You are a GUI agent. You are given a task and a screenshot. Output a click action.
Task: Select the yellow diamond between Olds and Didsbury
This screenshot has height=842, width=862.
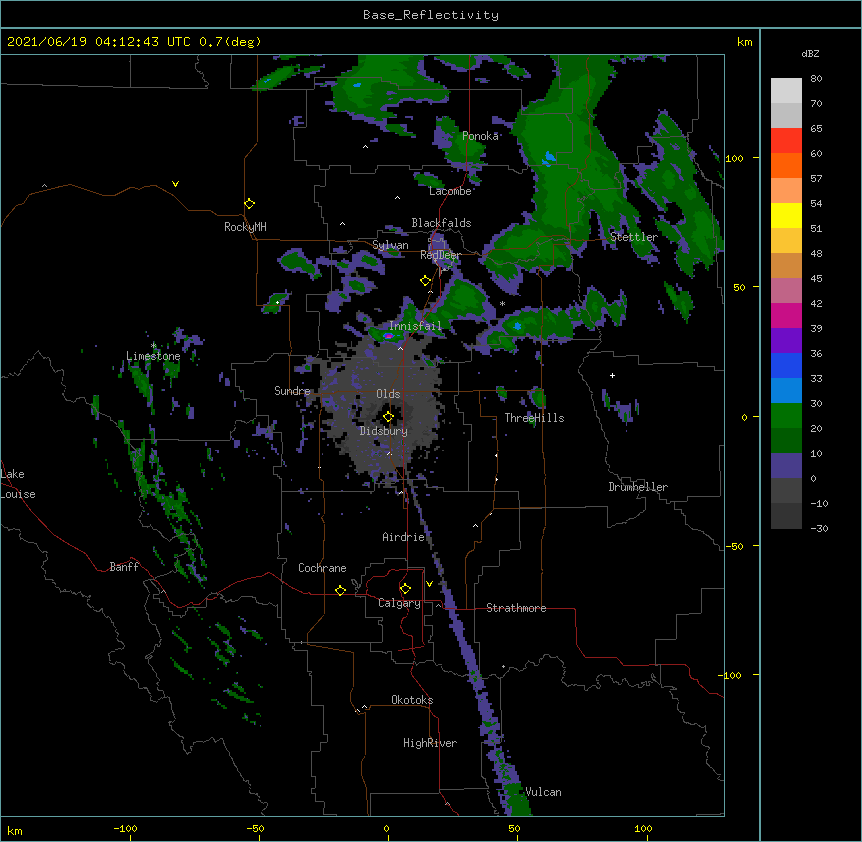(x=389, y=417)
